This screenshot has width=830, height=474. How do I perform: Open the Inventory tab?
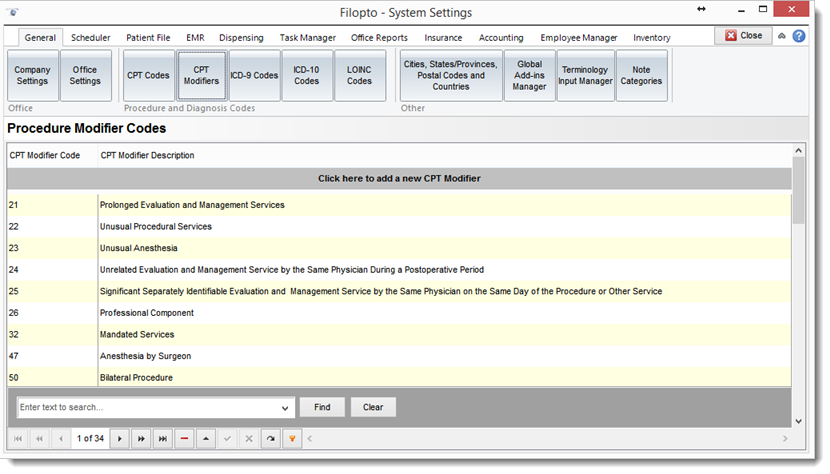(x=652, y=38)
